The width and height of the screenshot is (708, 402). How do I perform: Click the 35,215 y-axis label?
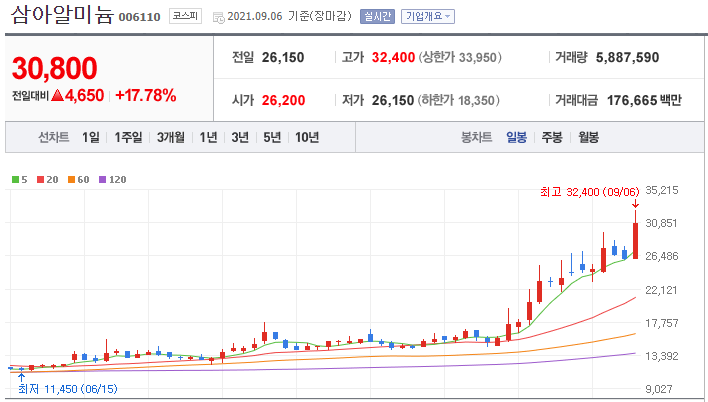click(x=662, y=190)
